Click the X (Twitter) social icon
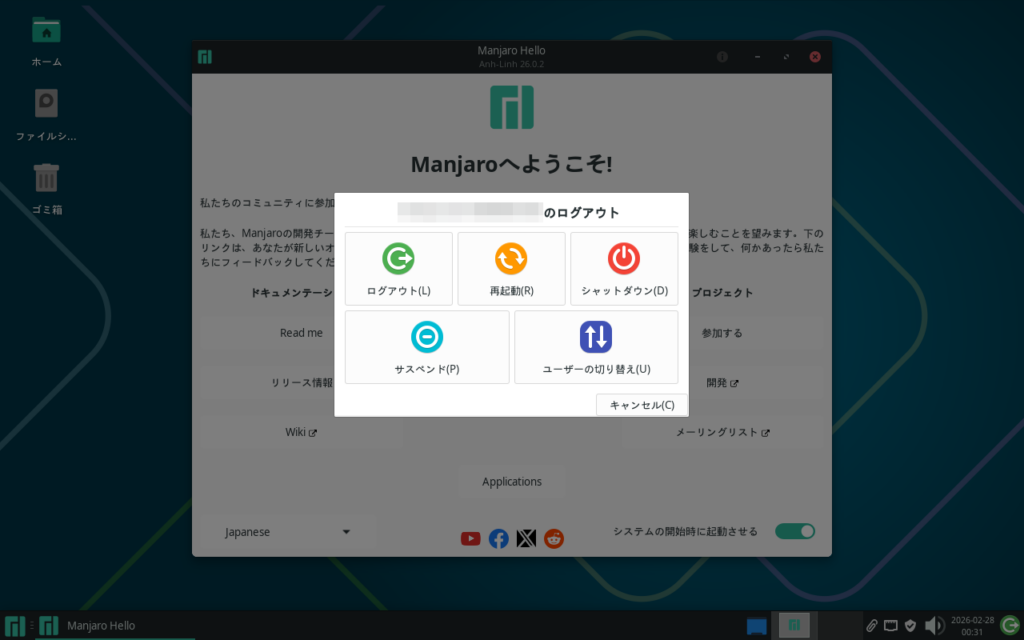 [526, 539]
